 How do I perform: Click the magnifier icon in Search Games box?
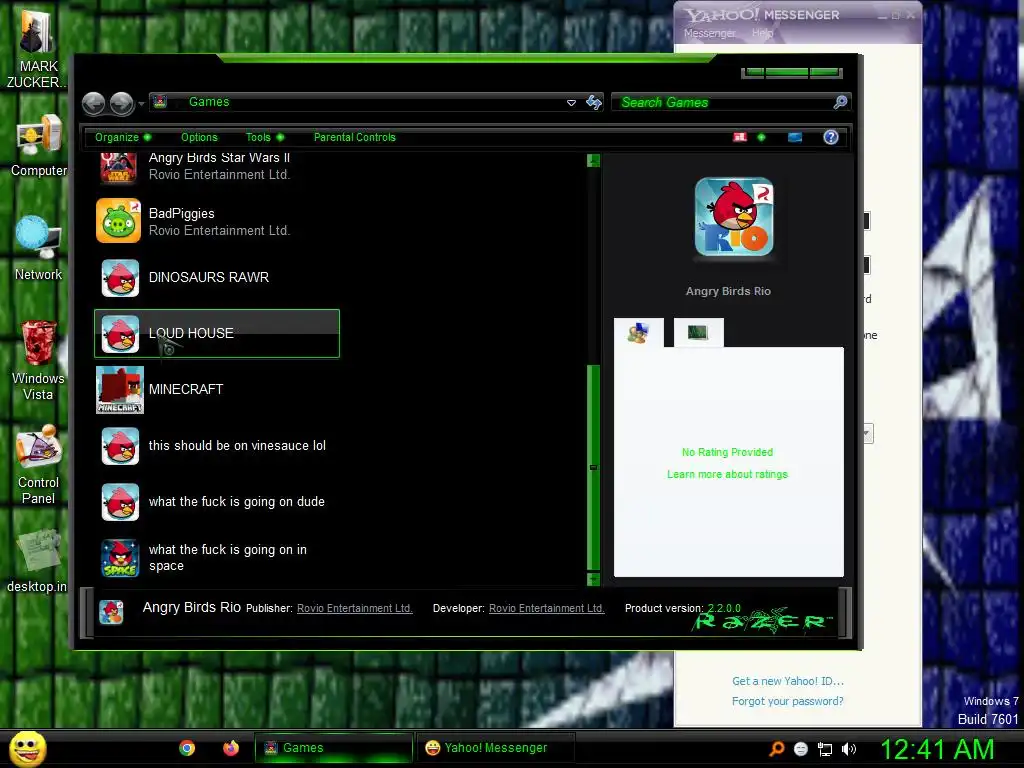click(x=840, y=102)
